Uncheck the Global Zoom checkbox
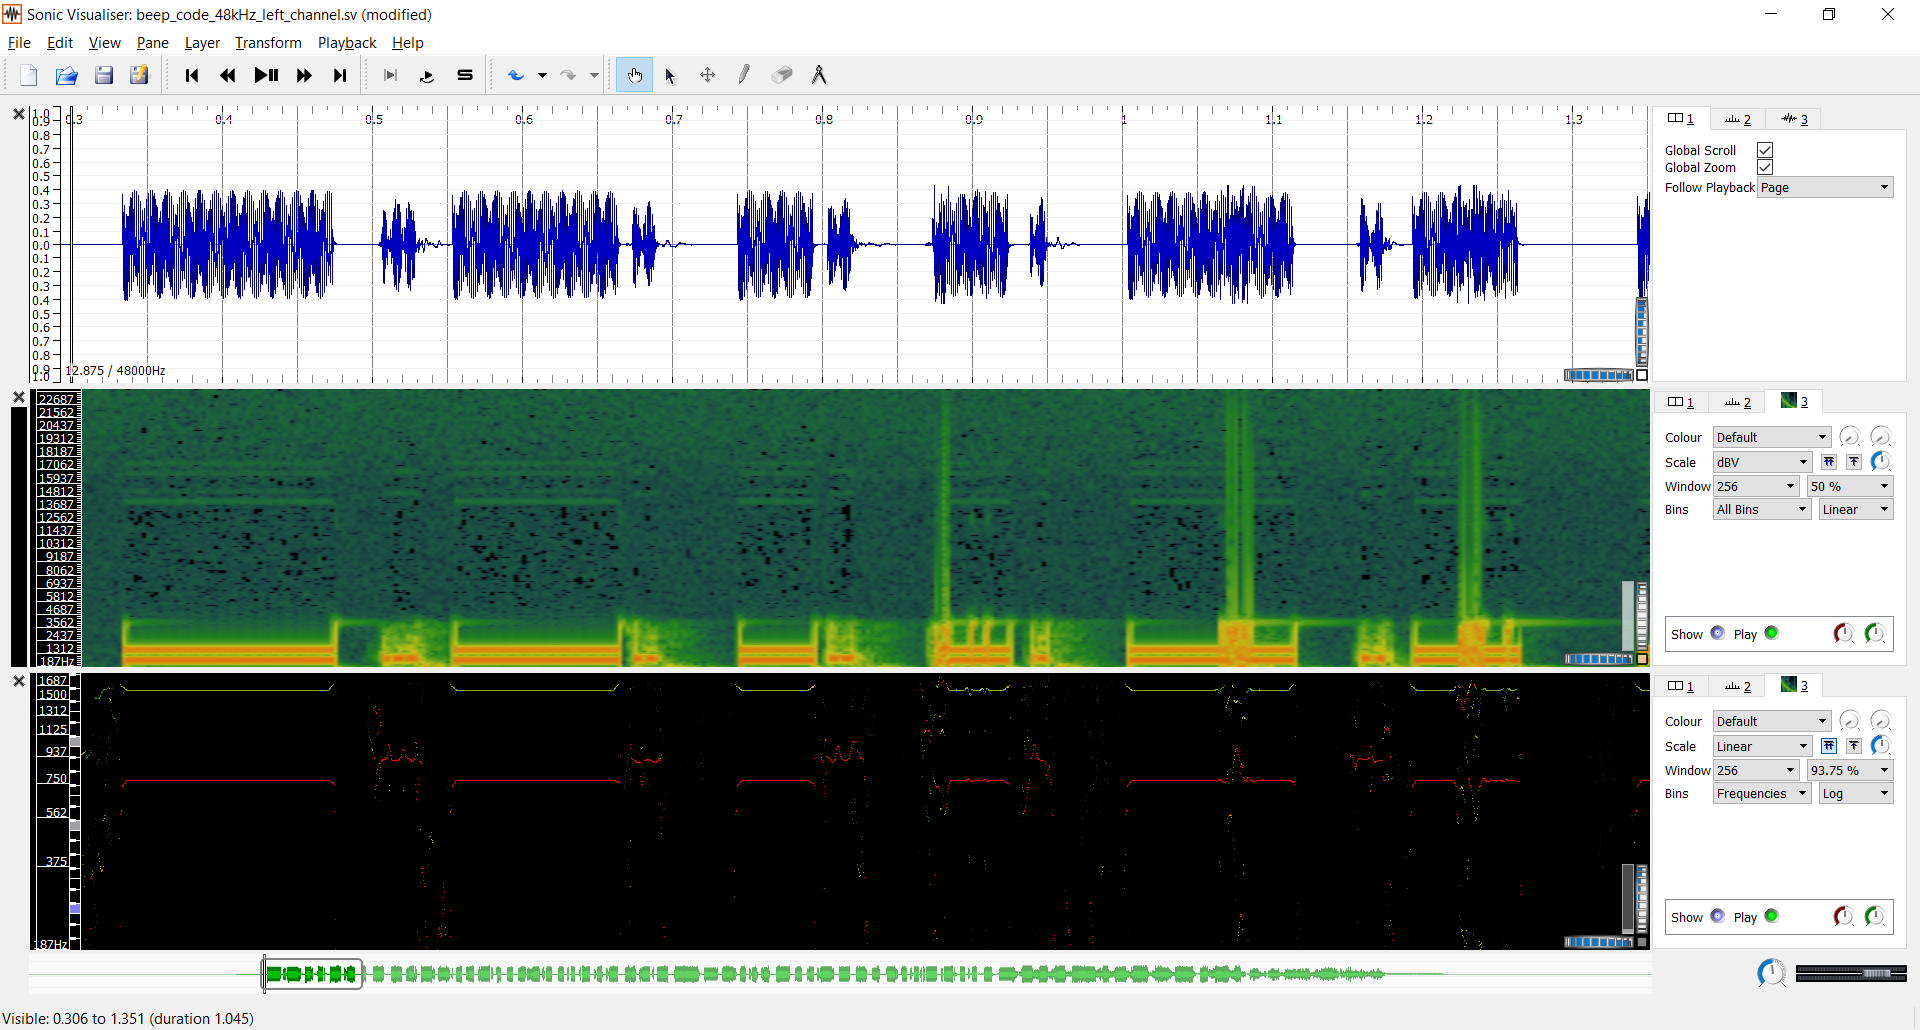The width and height of the screenshot is (1920, 1030). (1765, 167)
